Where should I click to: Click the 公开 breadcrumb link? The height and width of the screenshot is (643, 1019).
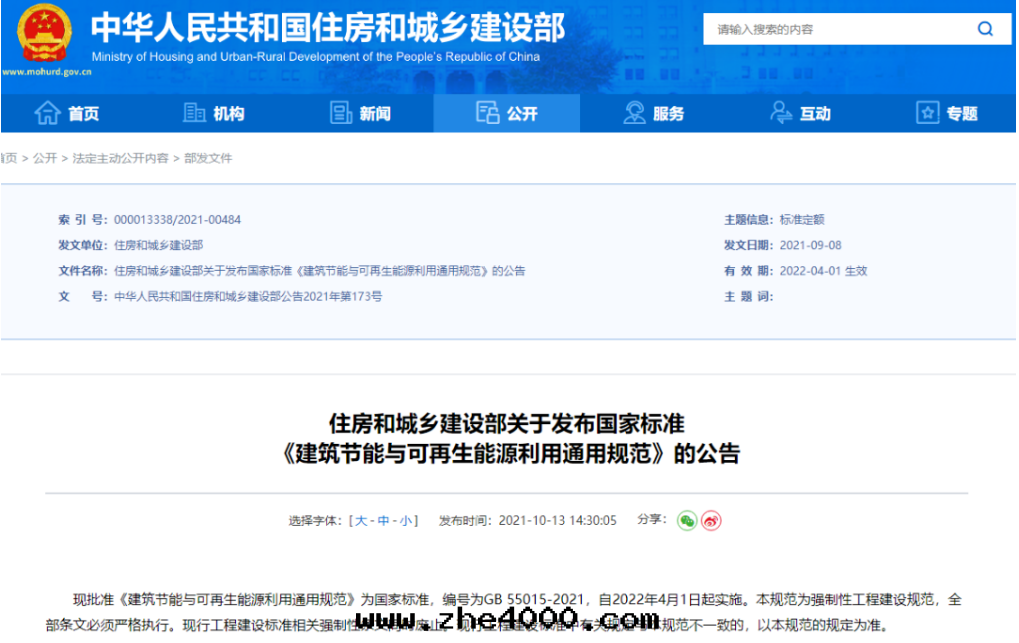click(45, 159)
